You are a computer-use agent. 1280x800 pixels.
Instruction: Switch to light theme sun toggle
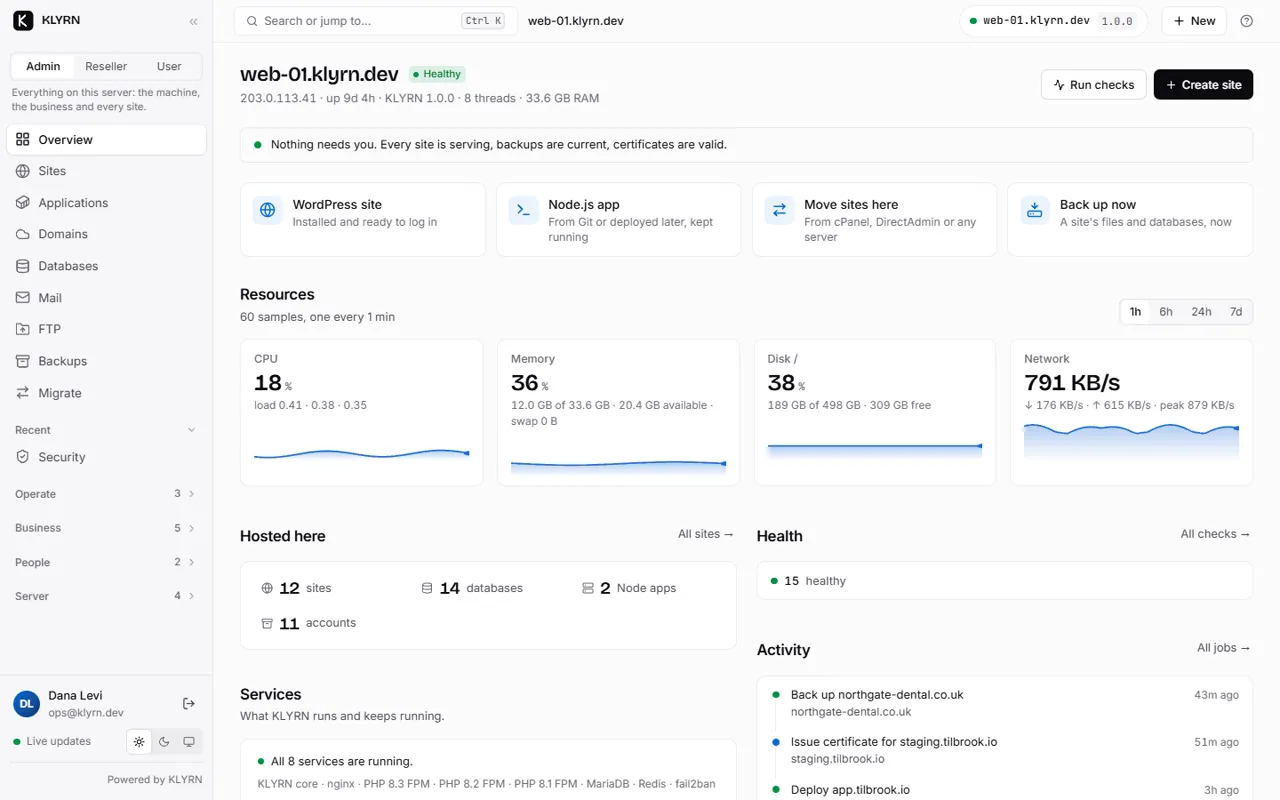(139, 742)
